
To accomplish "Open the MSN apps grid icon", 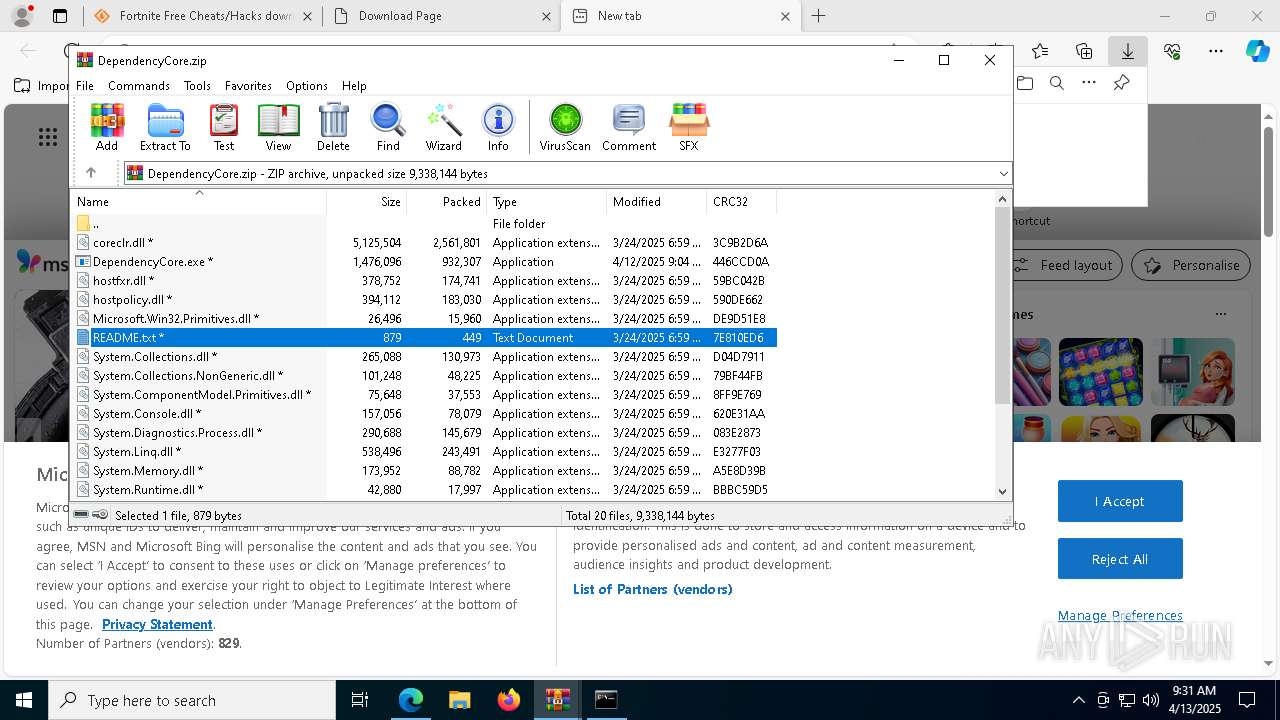I will 47,137.
